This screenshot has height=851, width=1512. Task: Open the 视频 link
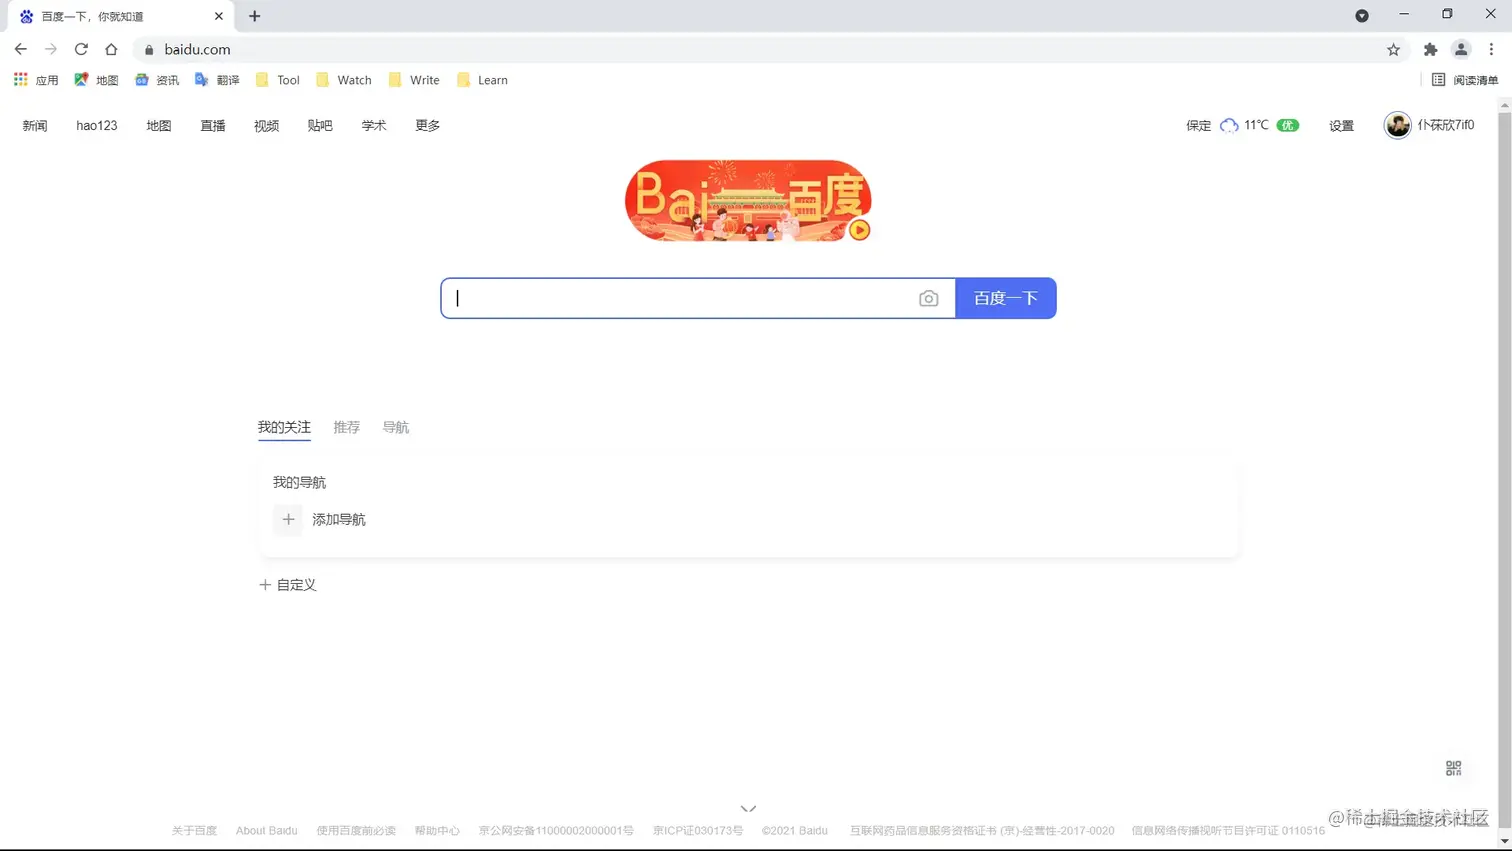267,126
